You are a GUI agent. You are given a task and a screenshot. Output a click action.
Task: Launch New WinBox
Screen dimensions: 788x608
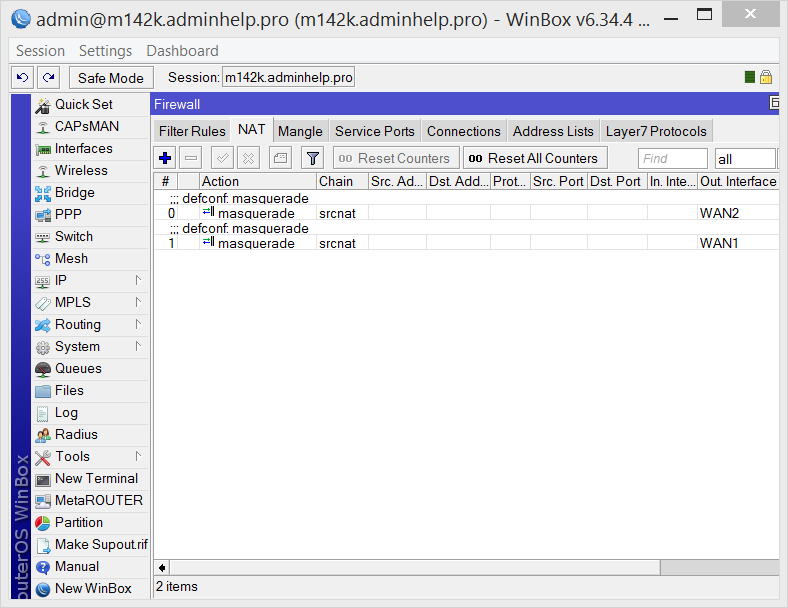point(91,589)
